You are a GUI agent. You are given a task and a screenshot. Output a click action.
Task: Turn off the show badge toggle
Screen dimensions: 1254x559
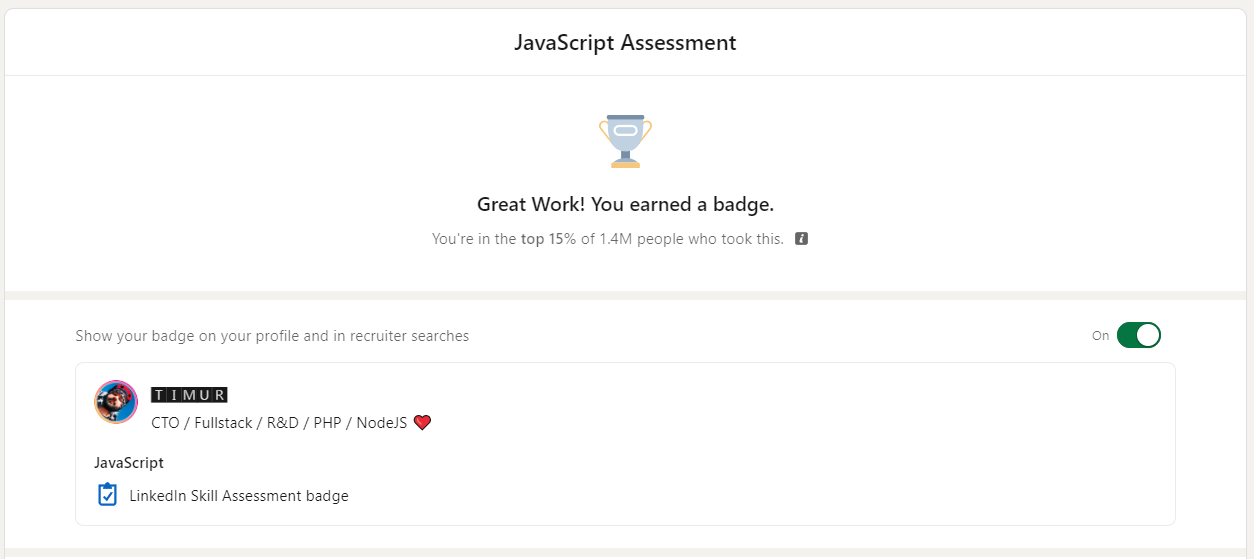(x=1138, y=336)
